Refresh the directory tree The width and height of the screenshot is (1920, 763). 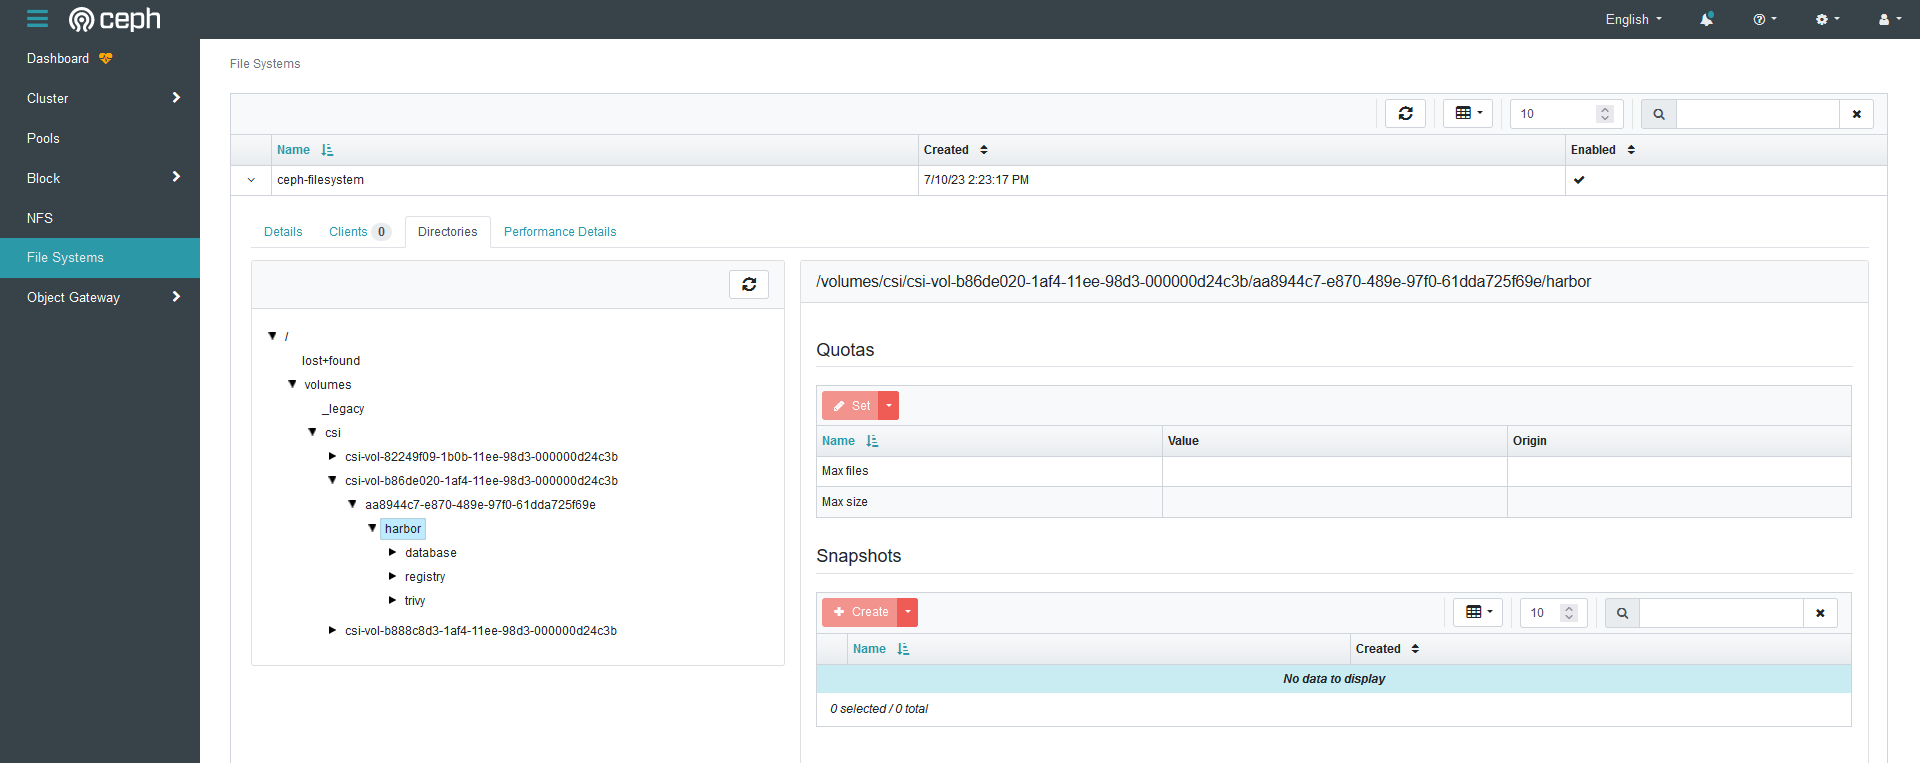(749, 284)
